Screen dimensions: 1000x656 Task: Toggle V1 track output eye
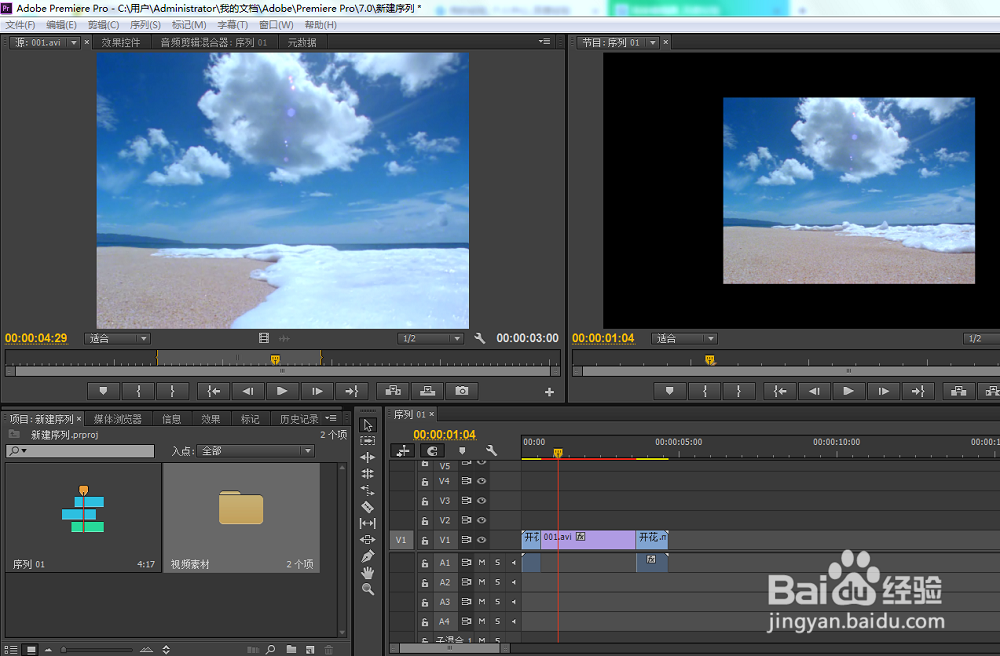coord(482,540)
